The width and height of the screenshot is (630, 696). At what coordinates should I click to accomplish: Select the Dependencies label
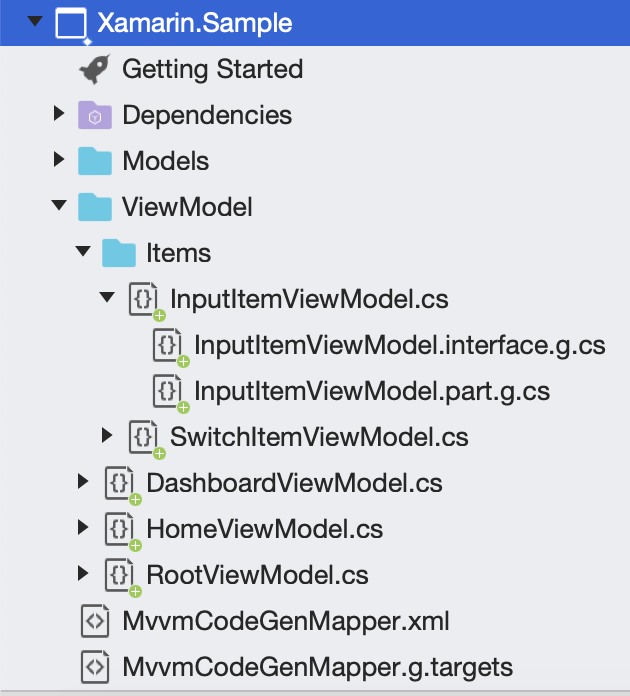click(x=207, y=115)
